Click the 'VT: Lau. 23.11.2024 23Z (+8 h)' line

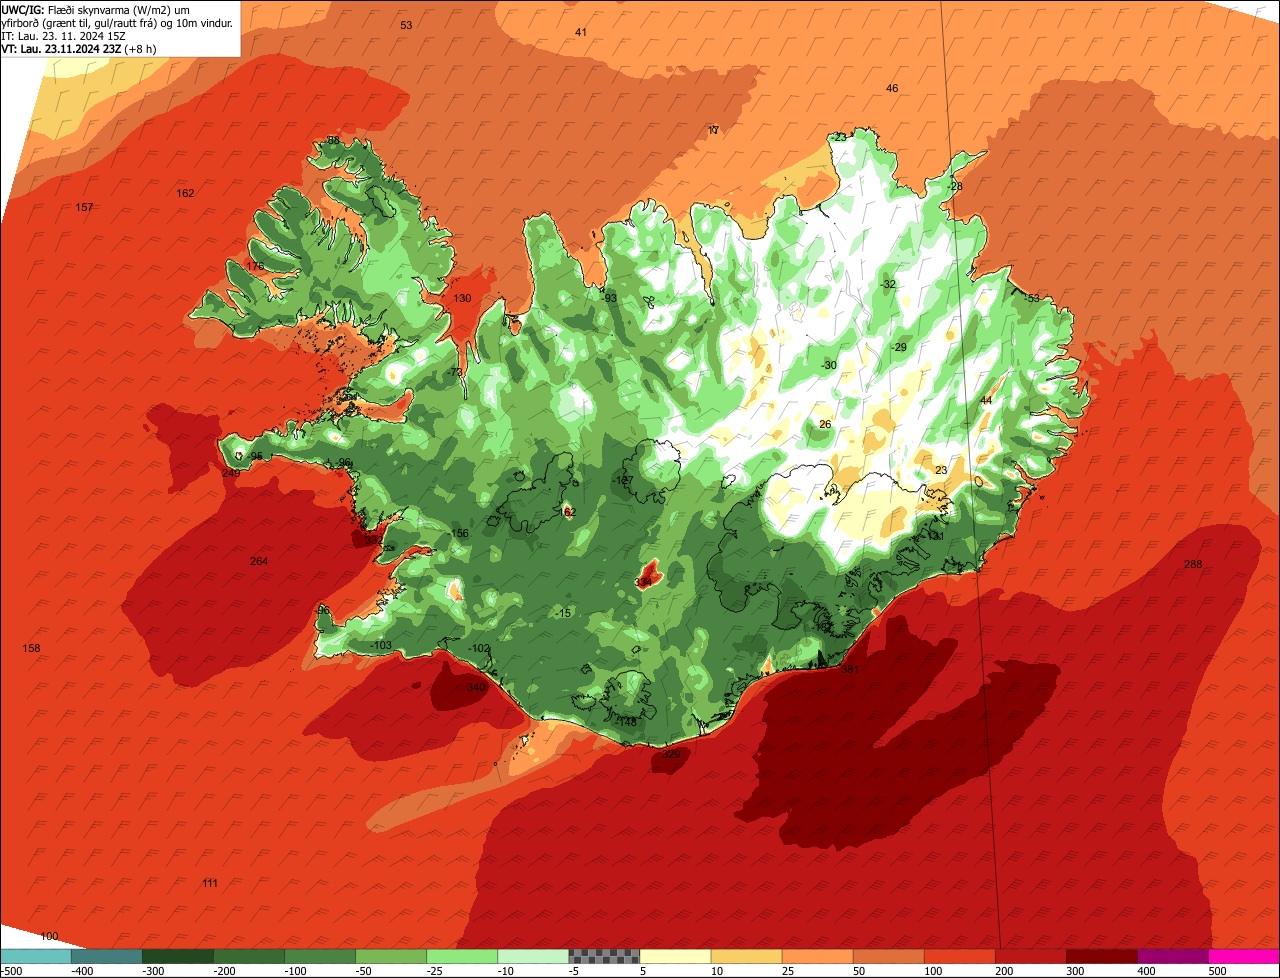[78, 49]
